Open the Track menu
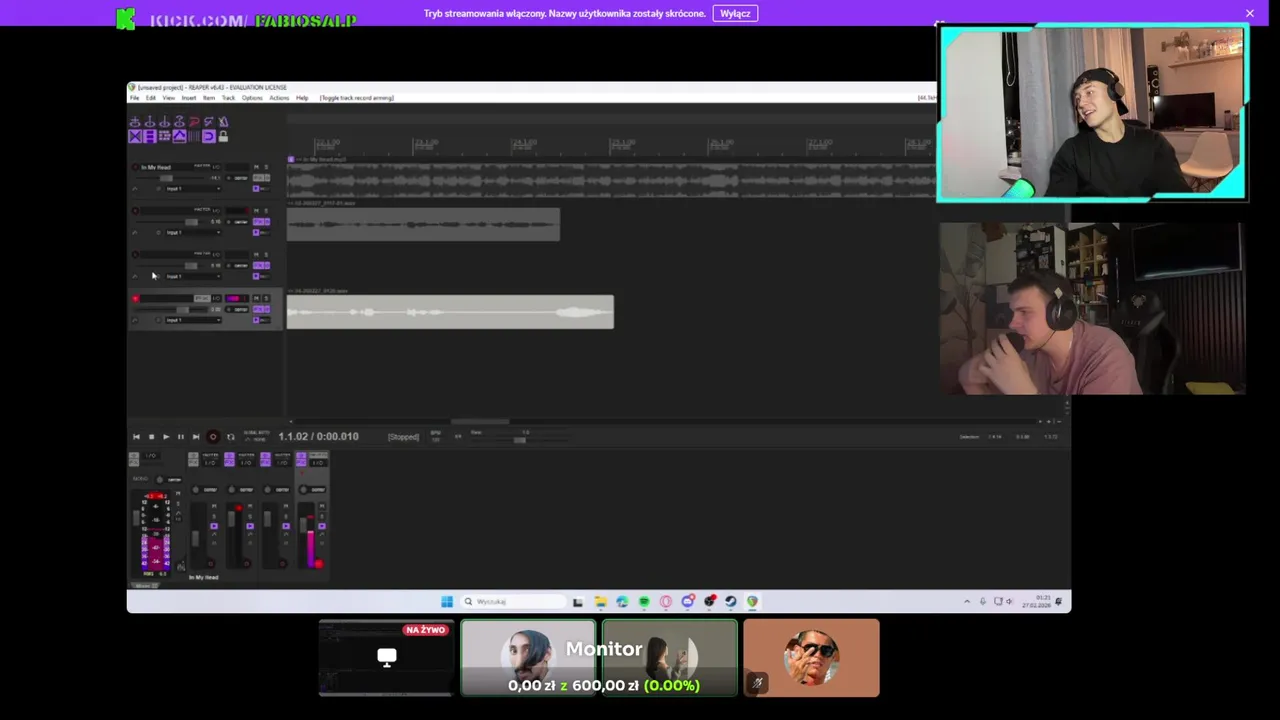This screenshot has width=1280, height=720. [x=228, y=98]
